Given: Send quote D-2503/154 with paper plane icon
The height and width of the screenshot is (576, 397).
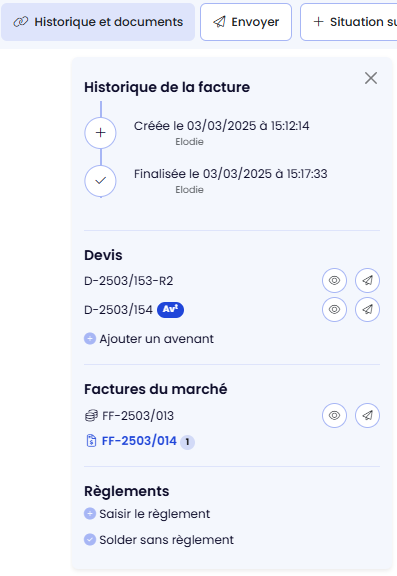Looking at the screenshot, I should [x=367, y=310].
